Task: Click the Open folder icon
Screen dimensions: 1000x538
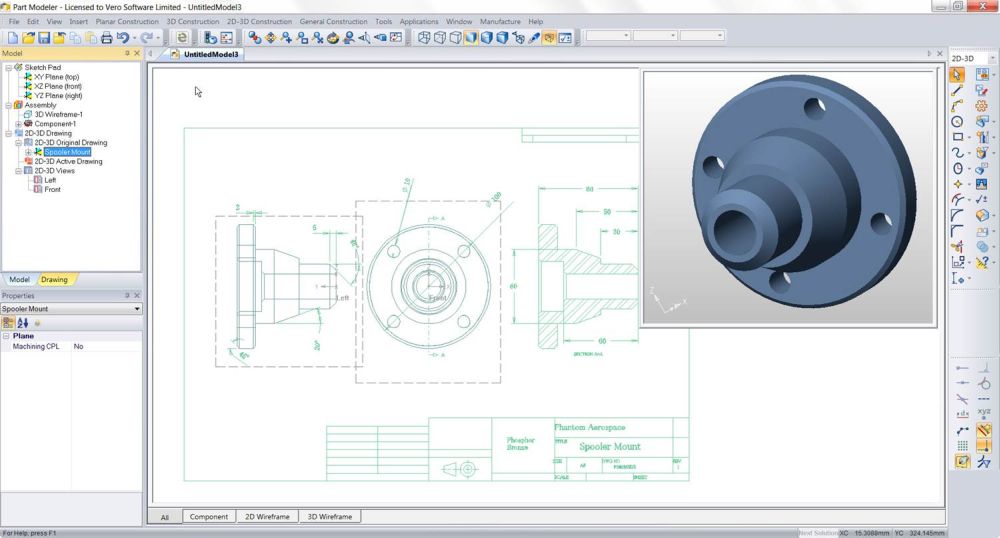Action: [x=28, y=38]
